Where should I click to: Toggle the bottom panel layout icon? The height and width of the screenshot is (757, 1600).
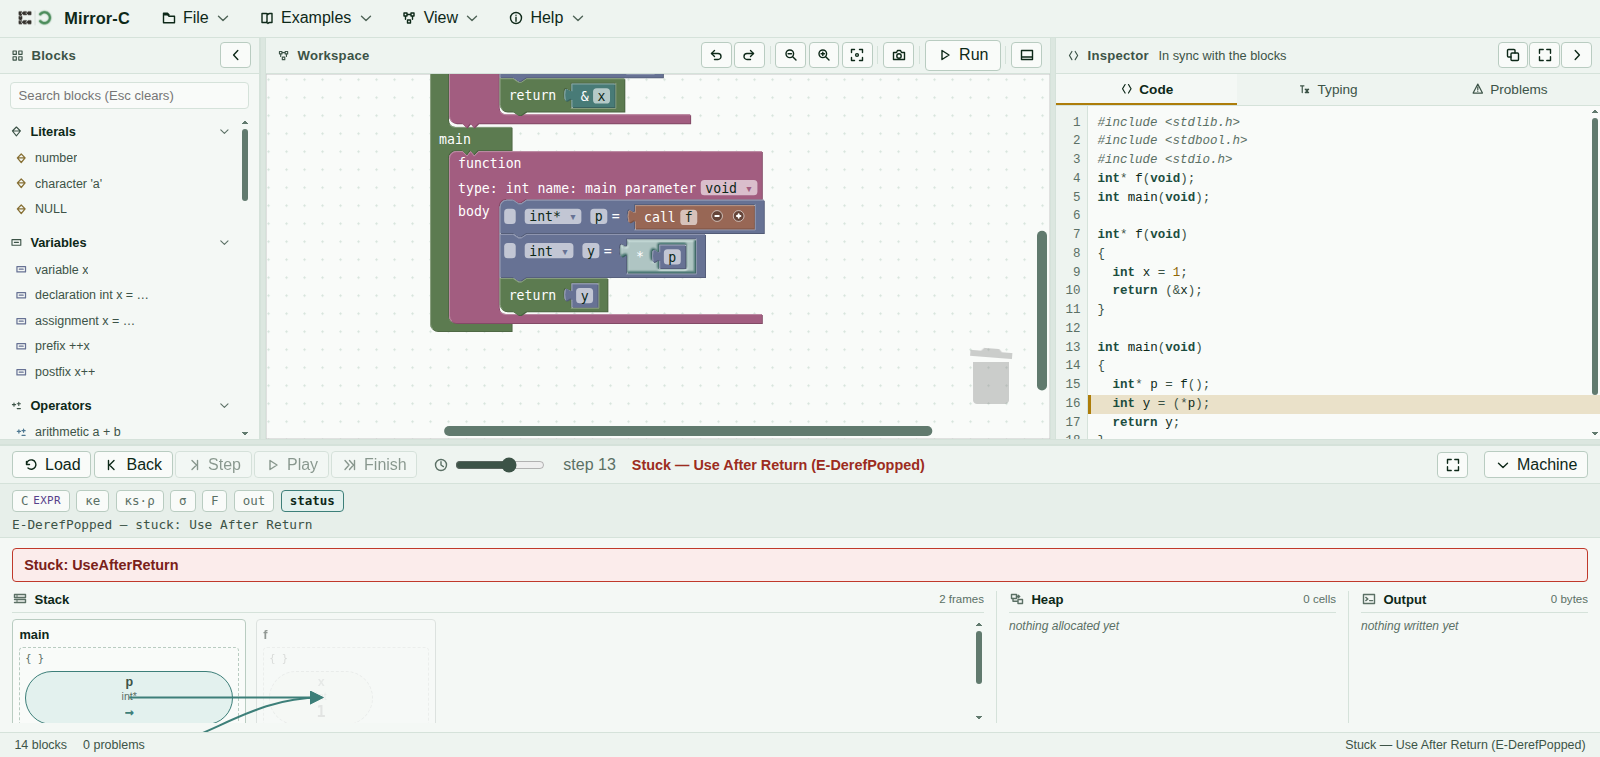click(1026, 55)
